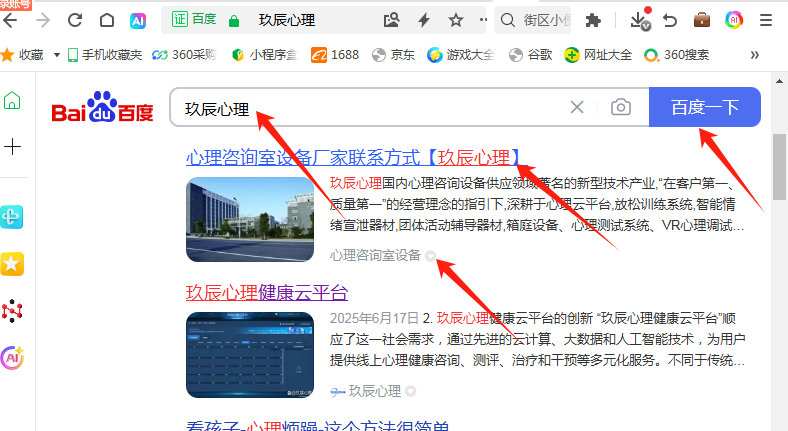Add new sidebar item with plus icon
Viewport: 788px width, 431px height.
click(x=12, y=147)
